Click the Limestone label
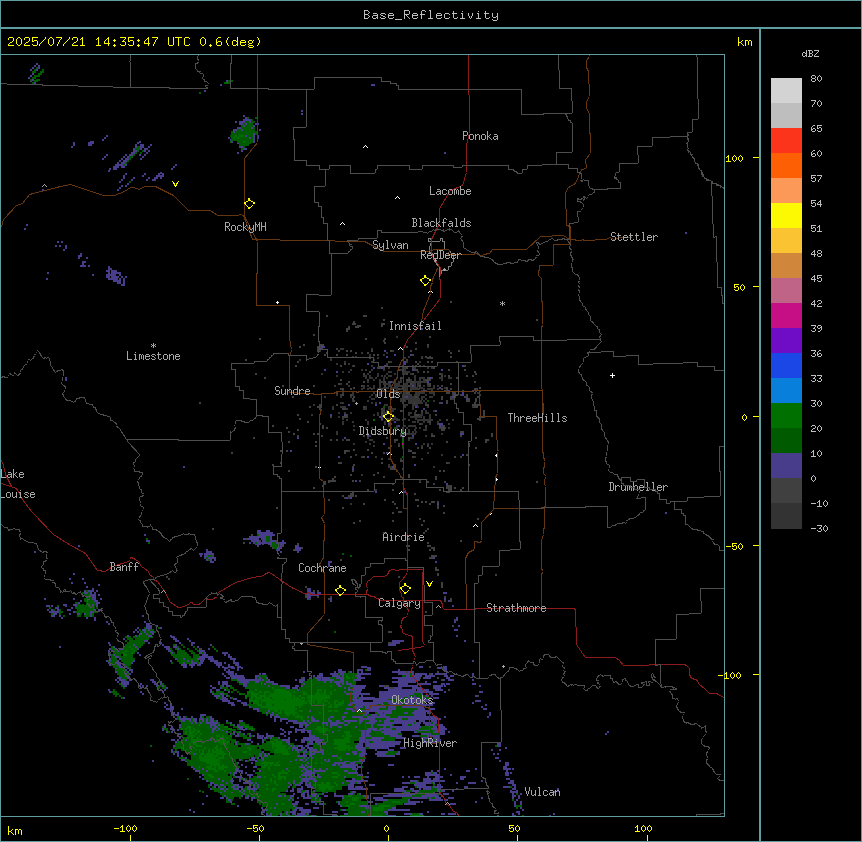This screenshot has width=862, height=842. [153, 356]
